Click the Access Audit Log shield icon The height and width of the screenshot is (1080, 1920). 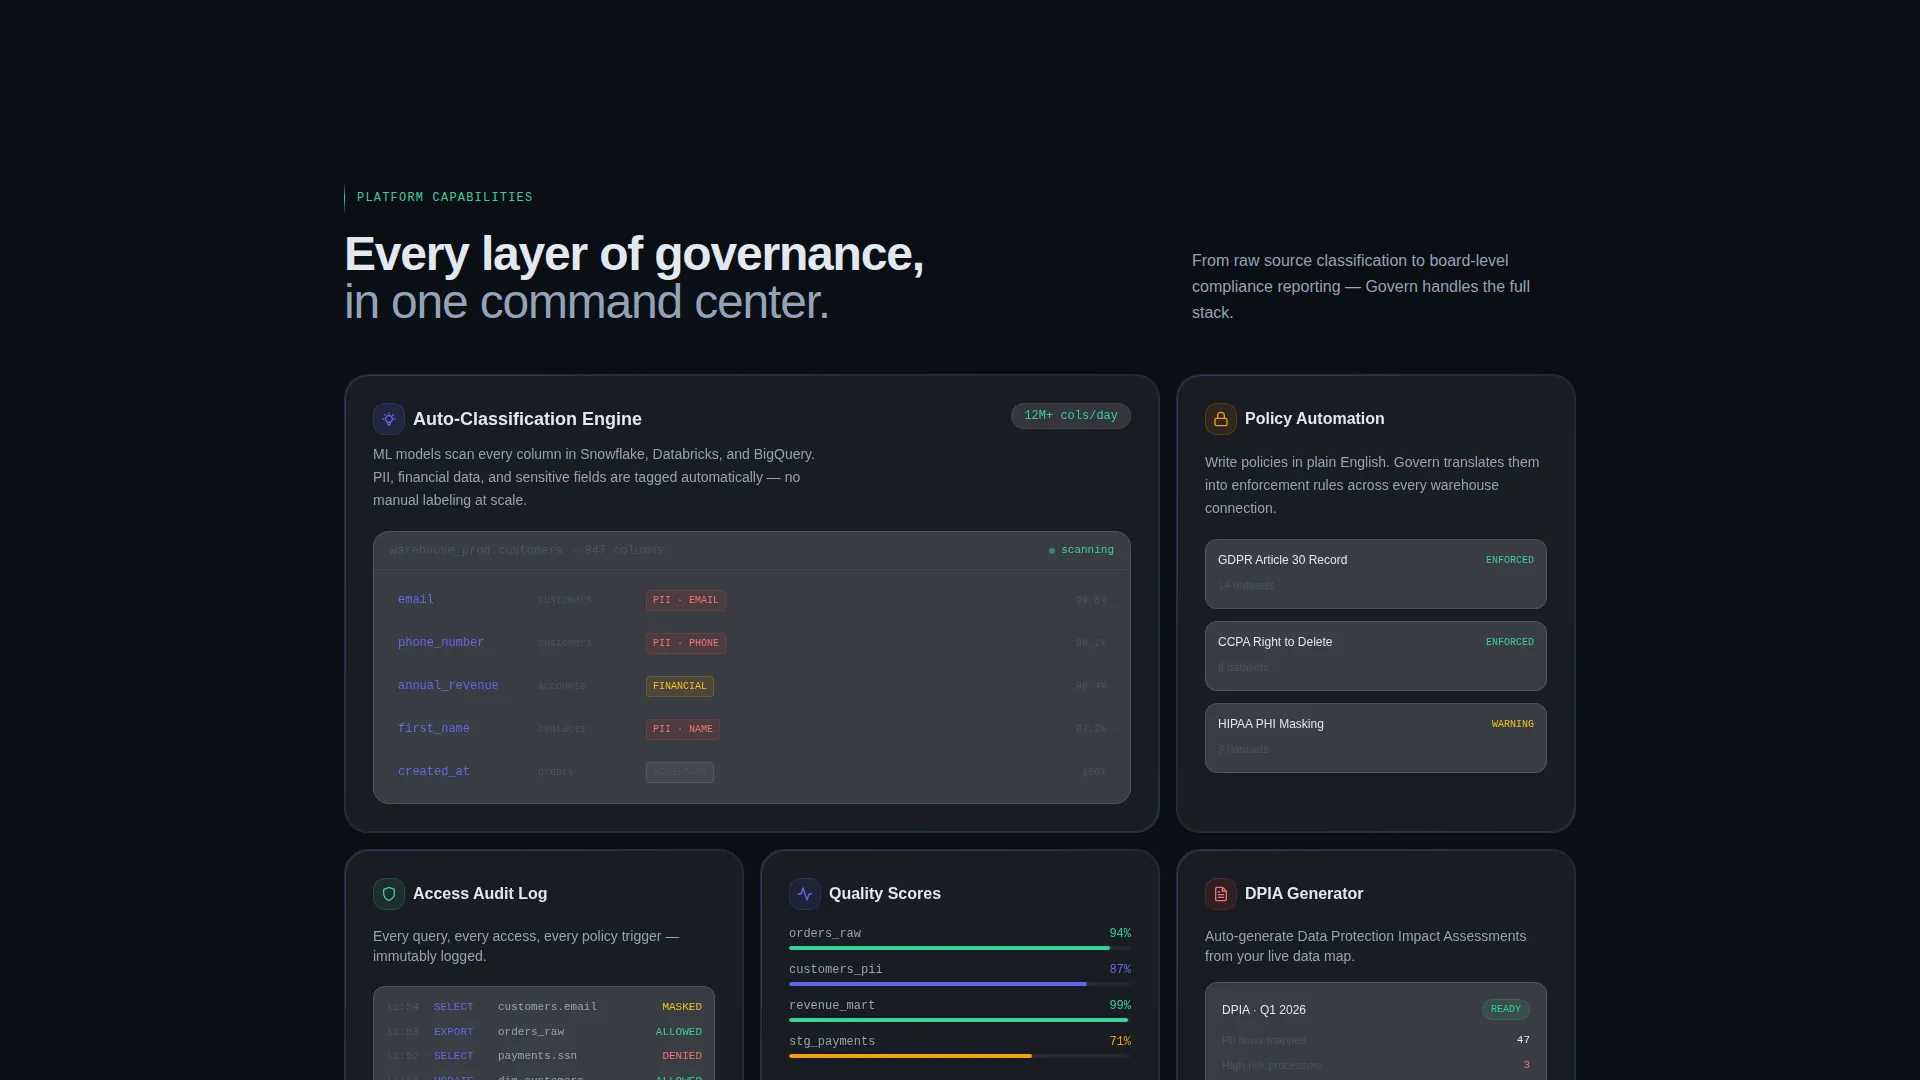389,894
